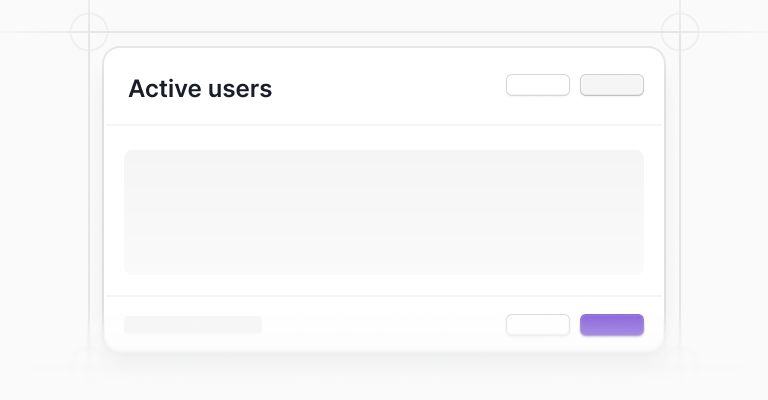This screenshot has height=400, width=768.
Task: Click the white outlined footer button
Action: coord(538,325)
